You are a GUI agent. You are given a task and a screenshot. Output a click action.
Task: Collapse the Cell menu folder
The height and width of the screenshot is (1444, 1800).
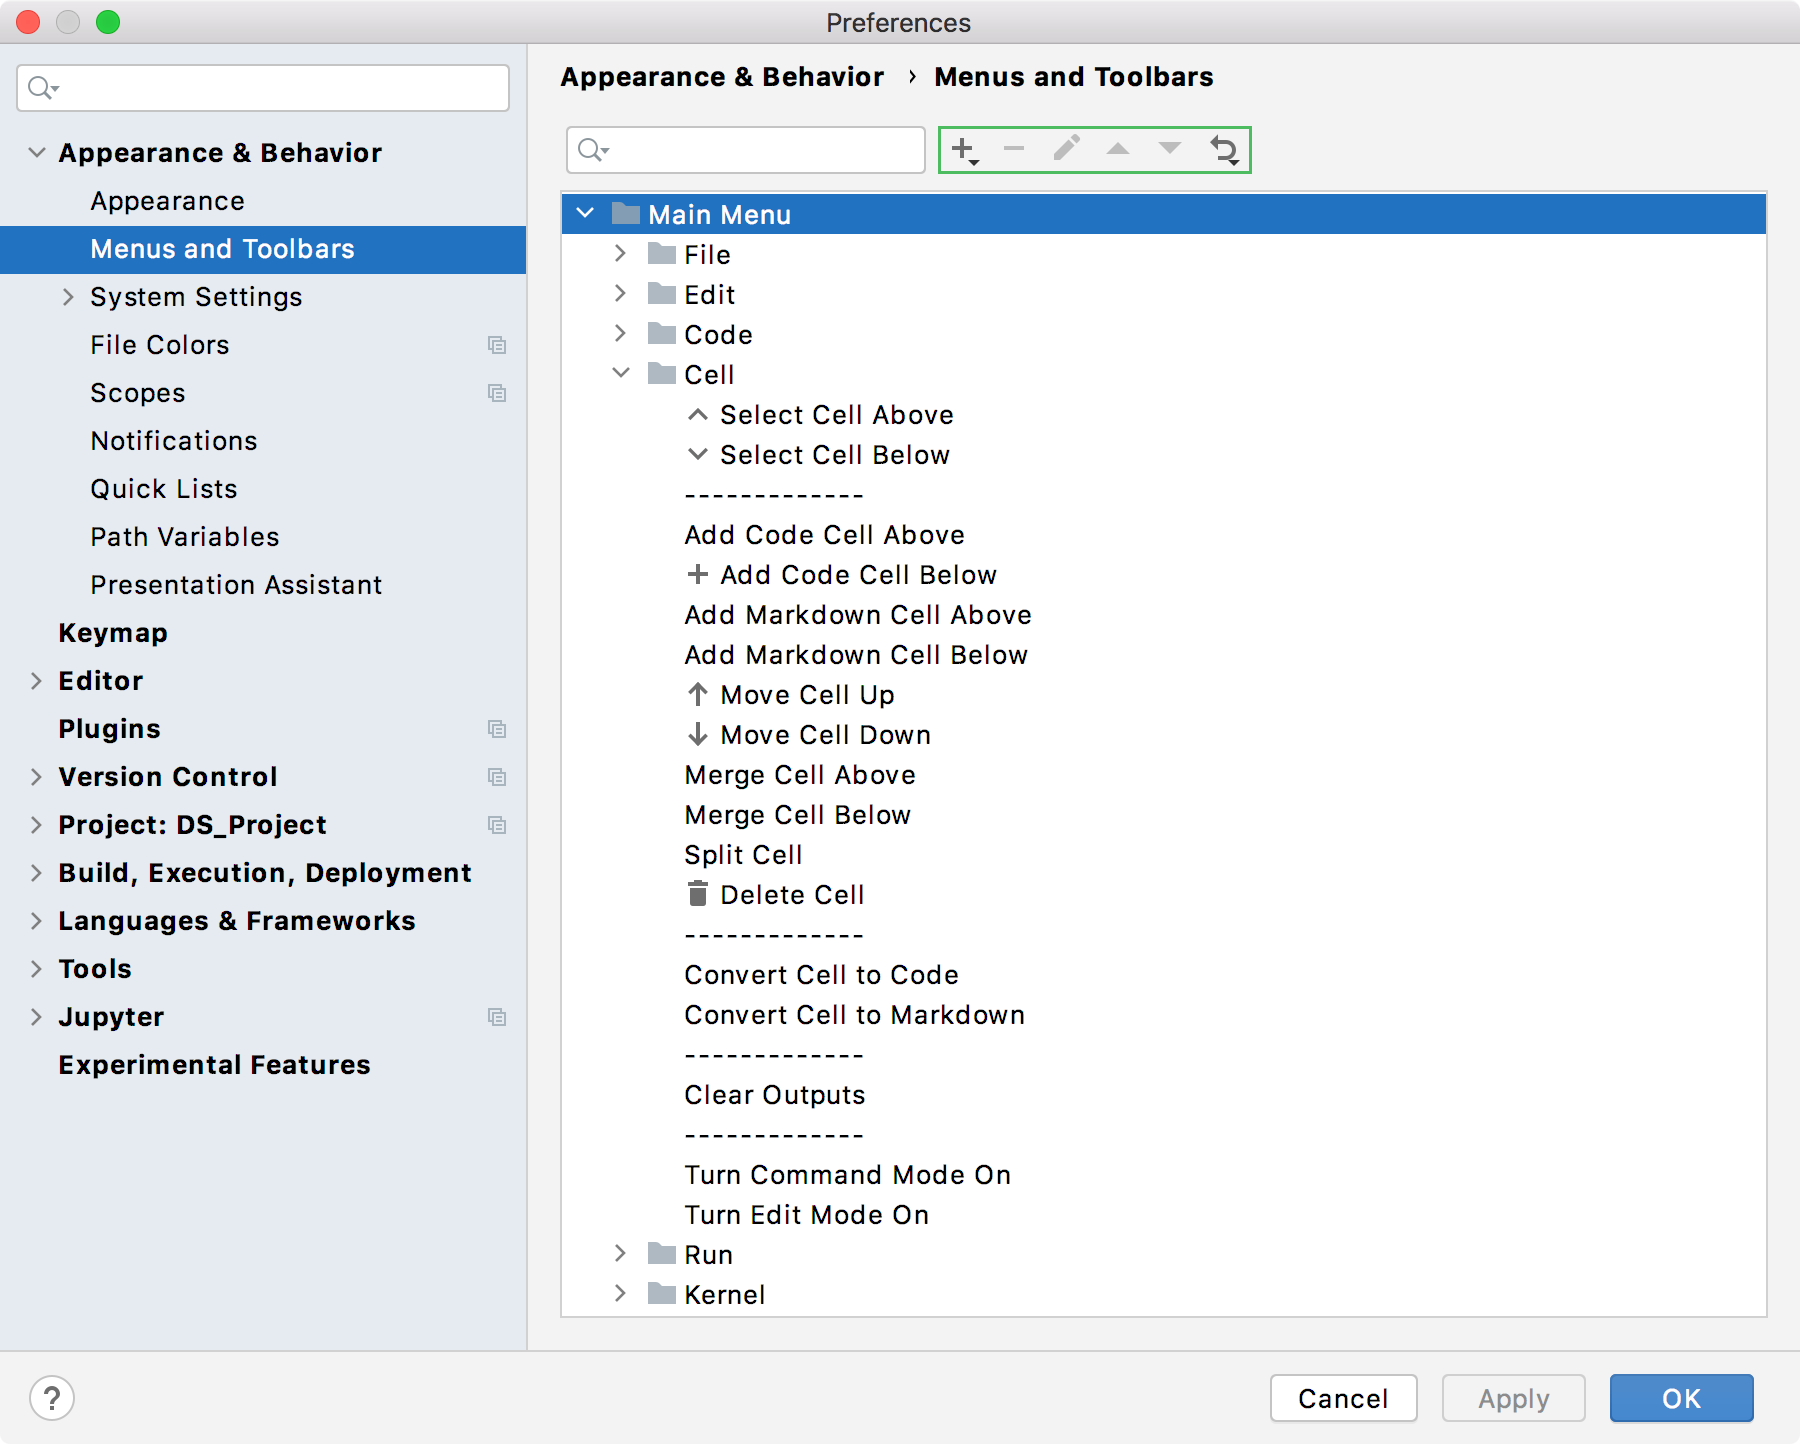[x=621, y=374]
